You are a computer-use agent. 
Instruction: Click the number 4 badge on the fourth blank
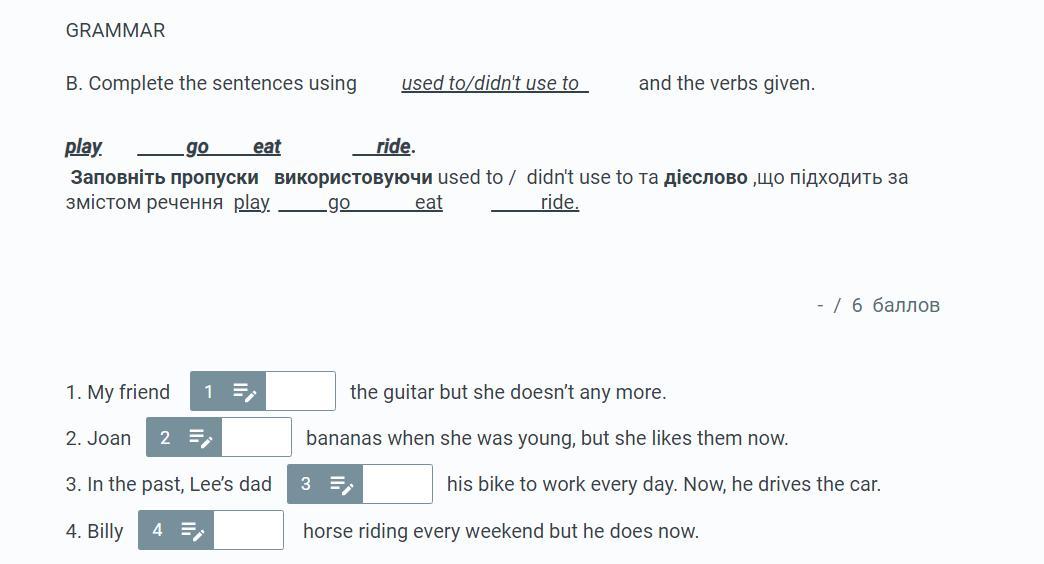click(x=157, y=530)
